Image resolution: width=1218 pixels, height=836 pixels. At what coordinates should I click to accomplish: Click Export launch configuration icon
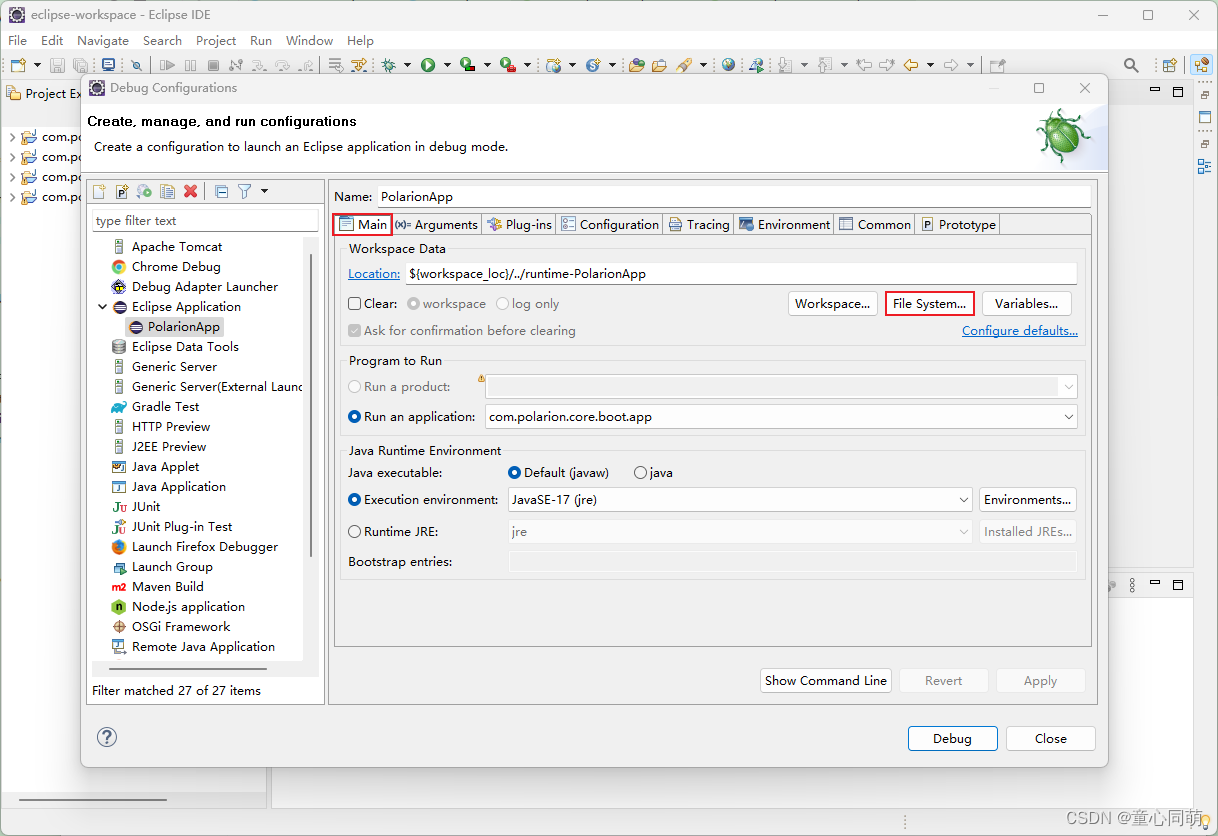click(x=145, y=191)
